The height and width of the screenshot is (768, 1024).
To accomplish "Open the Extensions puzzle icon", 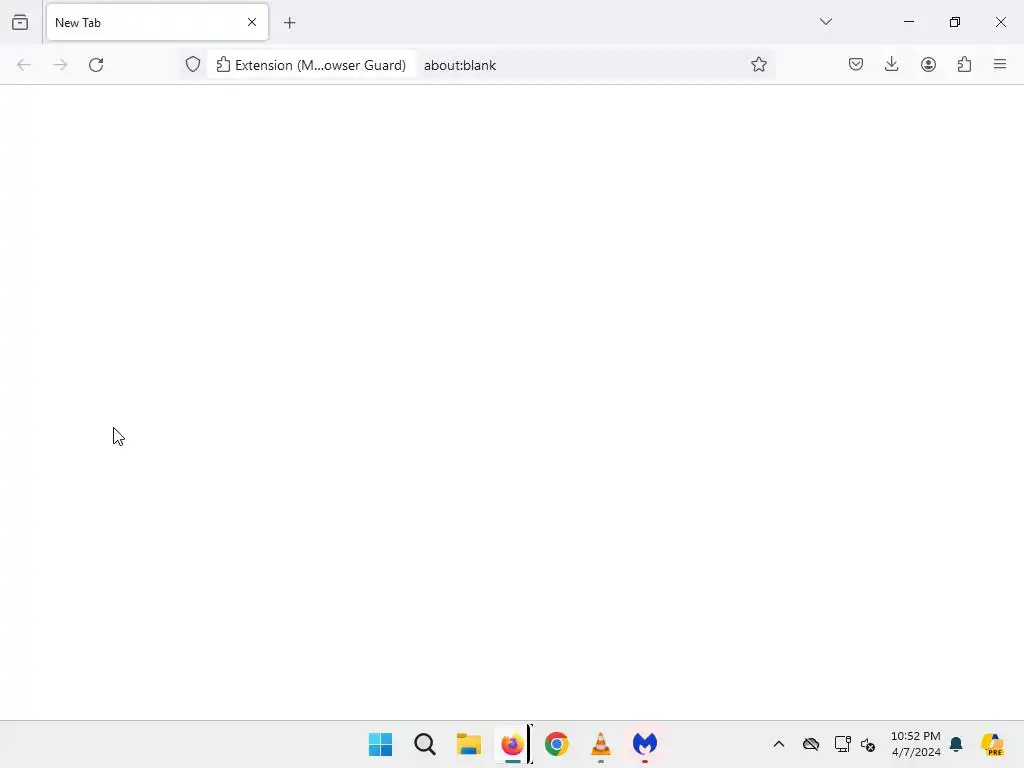I will (965, 65).
